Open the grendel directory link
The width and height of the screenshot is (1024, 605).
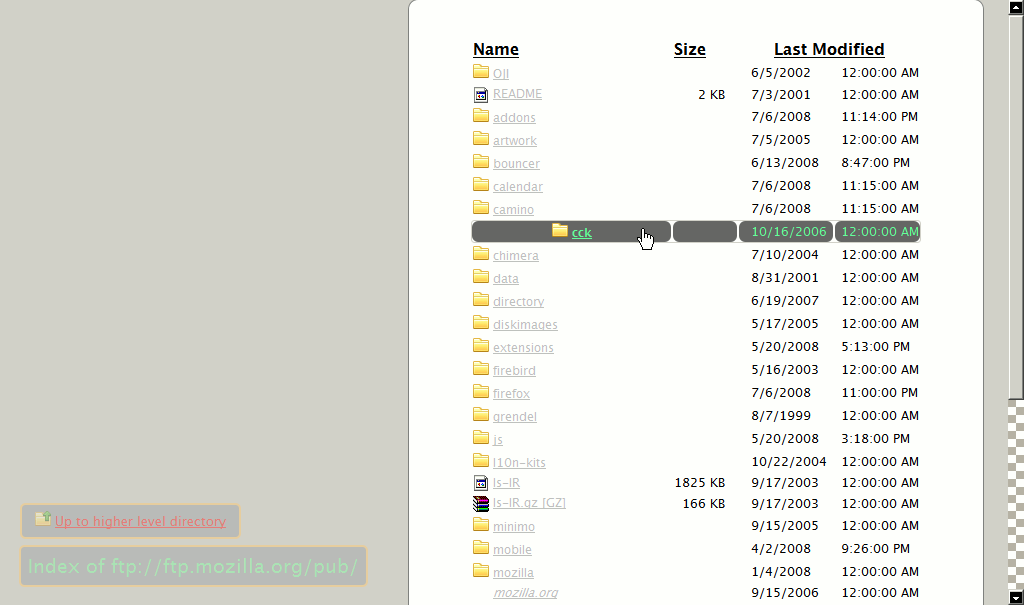(515, 417)
